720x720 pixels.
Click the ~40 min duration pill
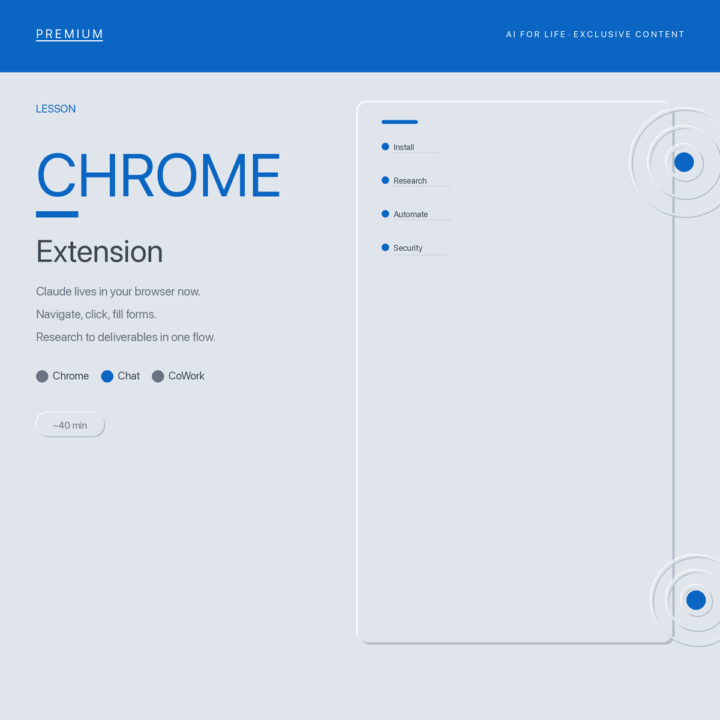(x=70, y=425)
